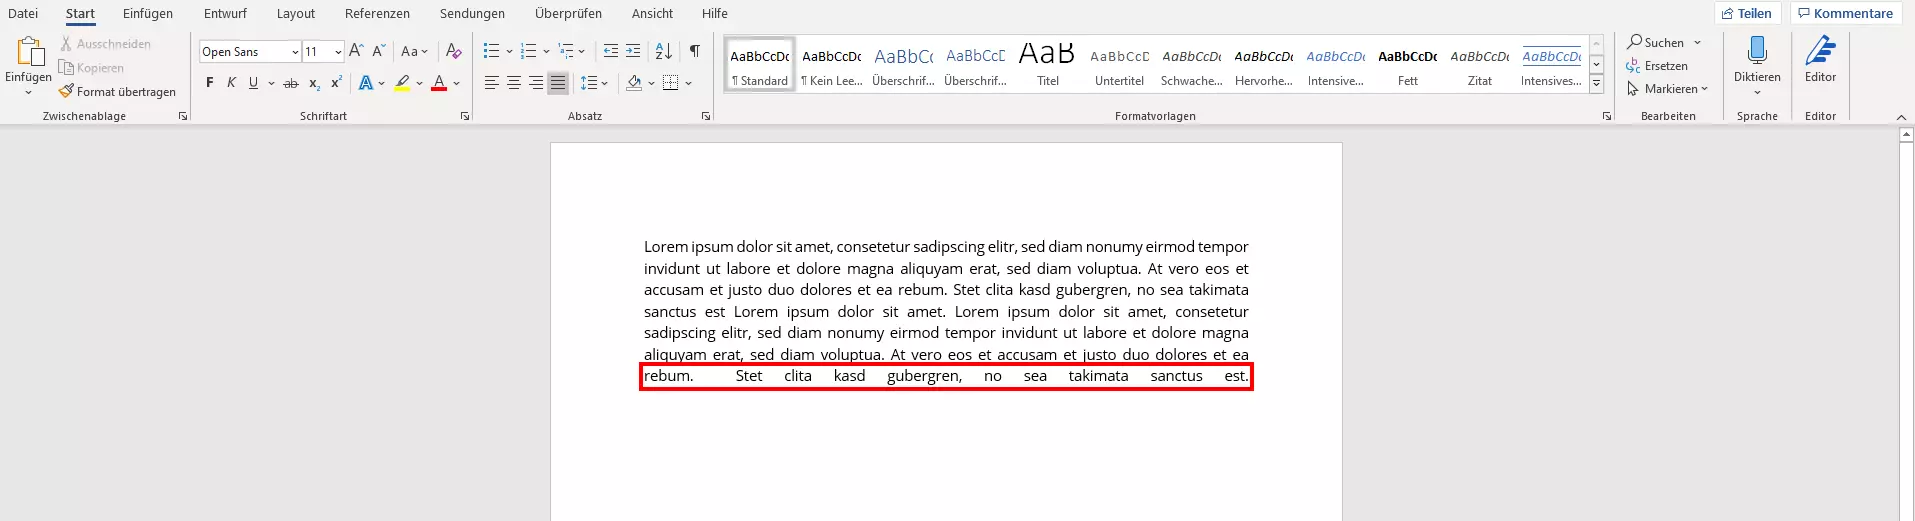Click Kopieren copy command
The height and width of the screenshot is (521, 1915).
[91, 68]
